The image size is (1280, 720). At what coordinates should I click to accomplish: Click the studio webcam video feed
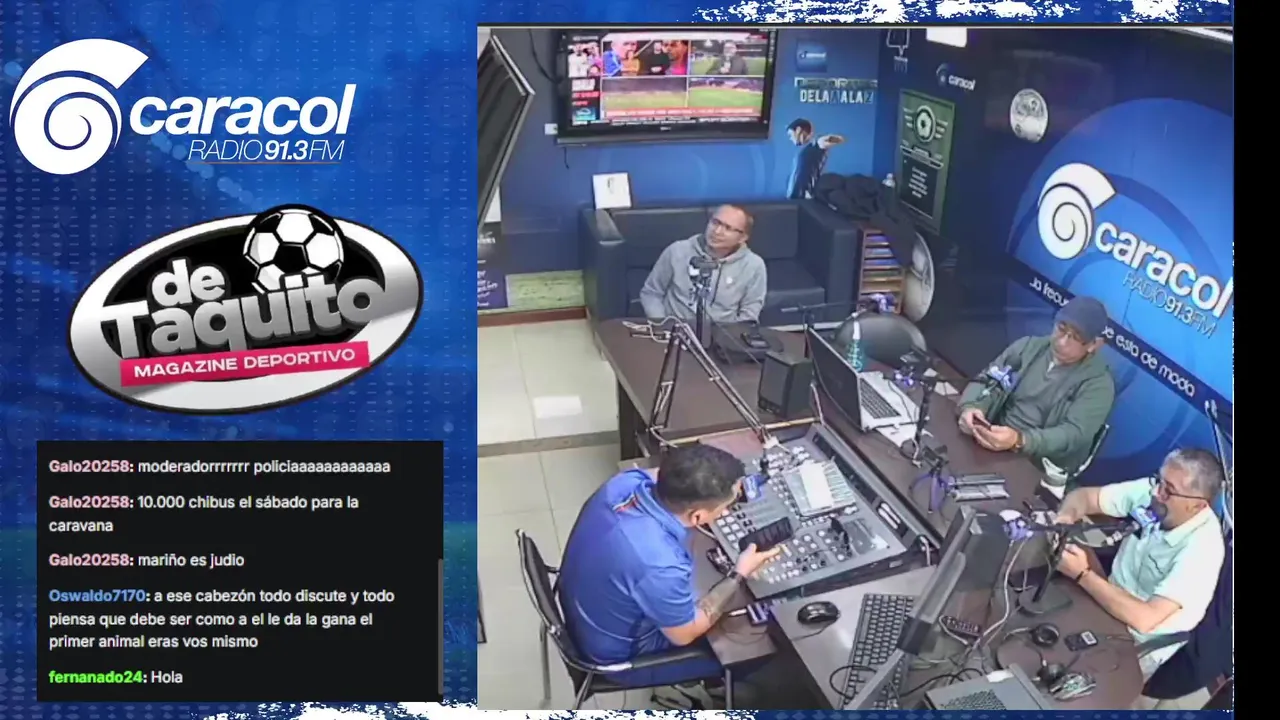(x=855, y=367)
